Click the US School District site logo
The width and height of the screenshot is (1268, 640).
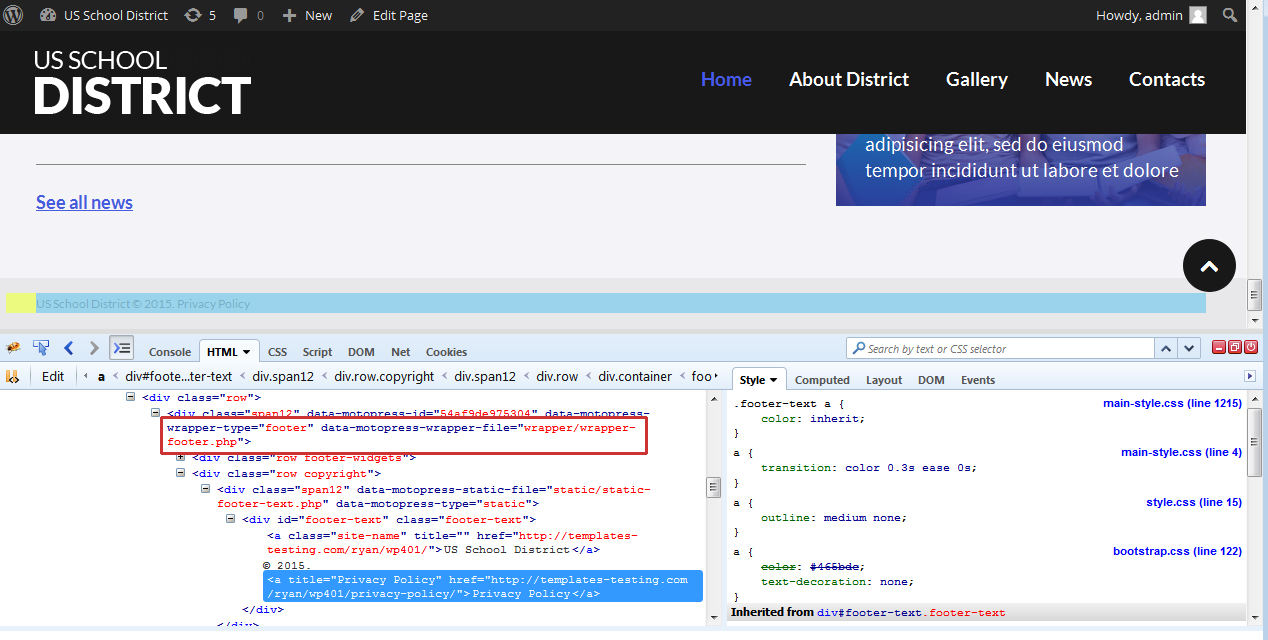(x=141, y=82)
